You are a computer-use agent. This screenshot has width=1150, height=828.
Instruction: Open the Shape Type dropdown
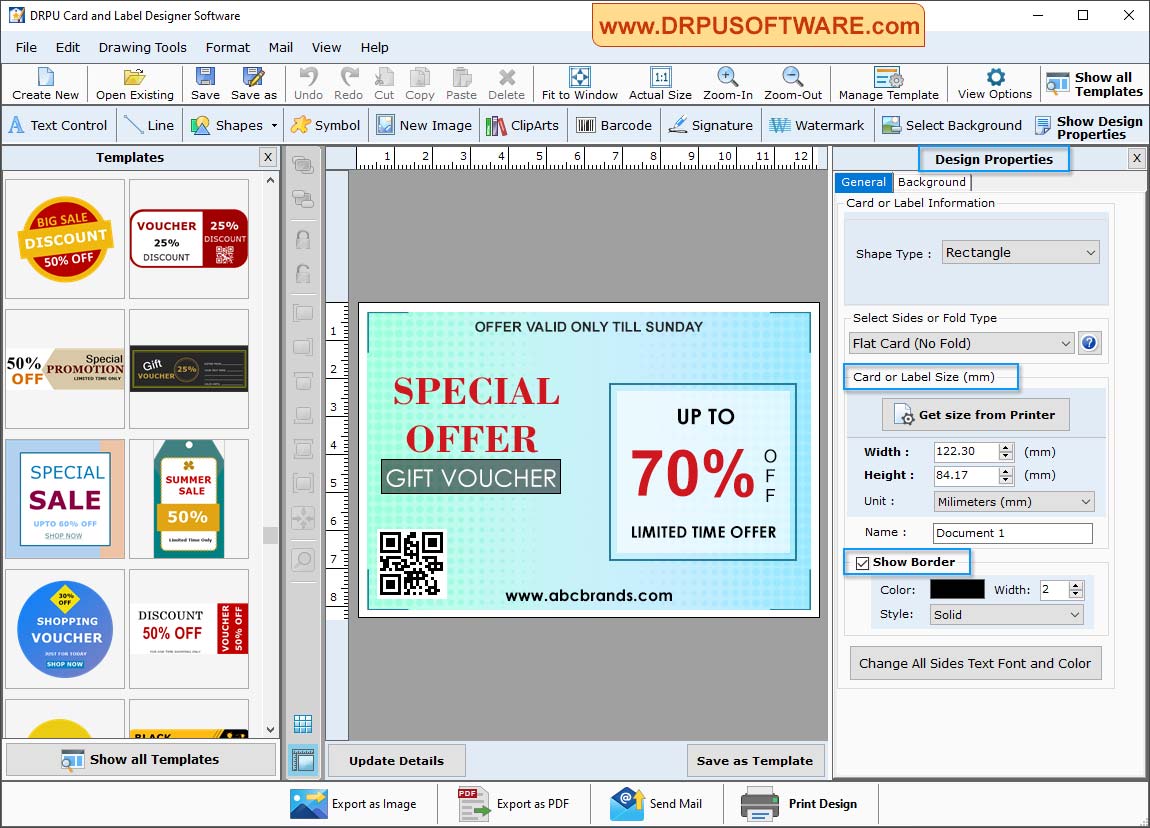[1019, 252]
